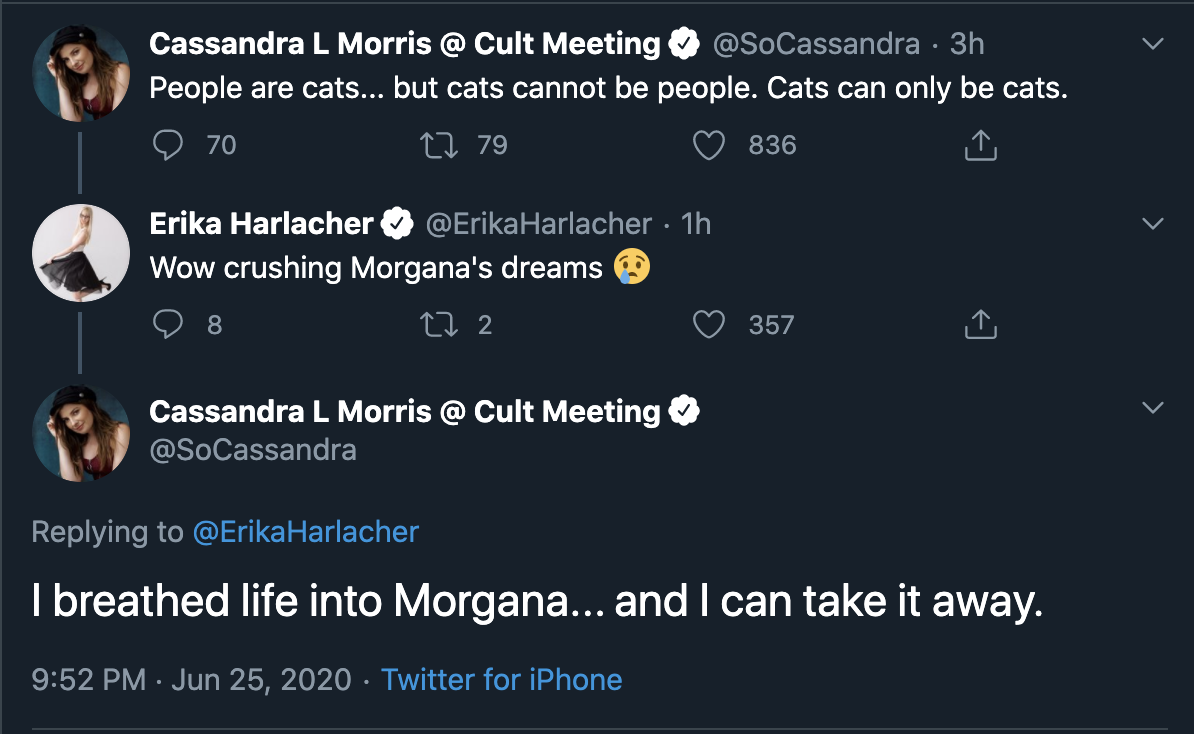Like Cassandra's tweet about cats
Viewport: 1194px width, 734px height.
coord(709,145)
